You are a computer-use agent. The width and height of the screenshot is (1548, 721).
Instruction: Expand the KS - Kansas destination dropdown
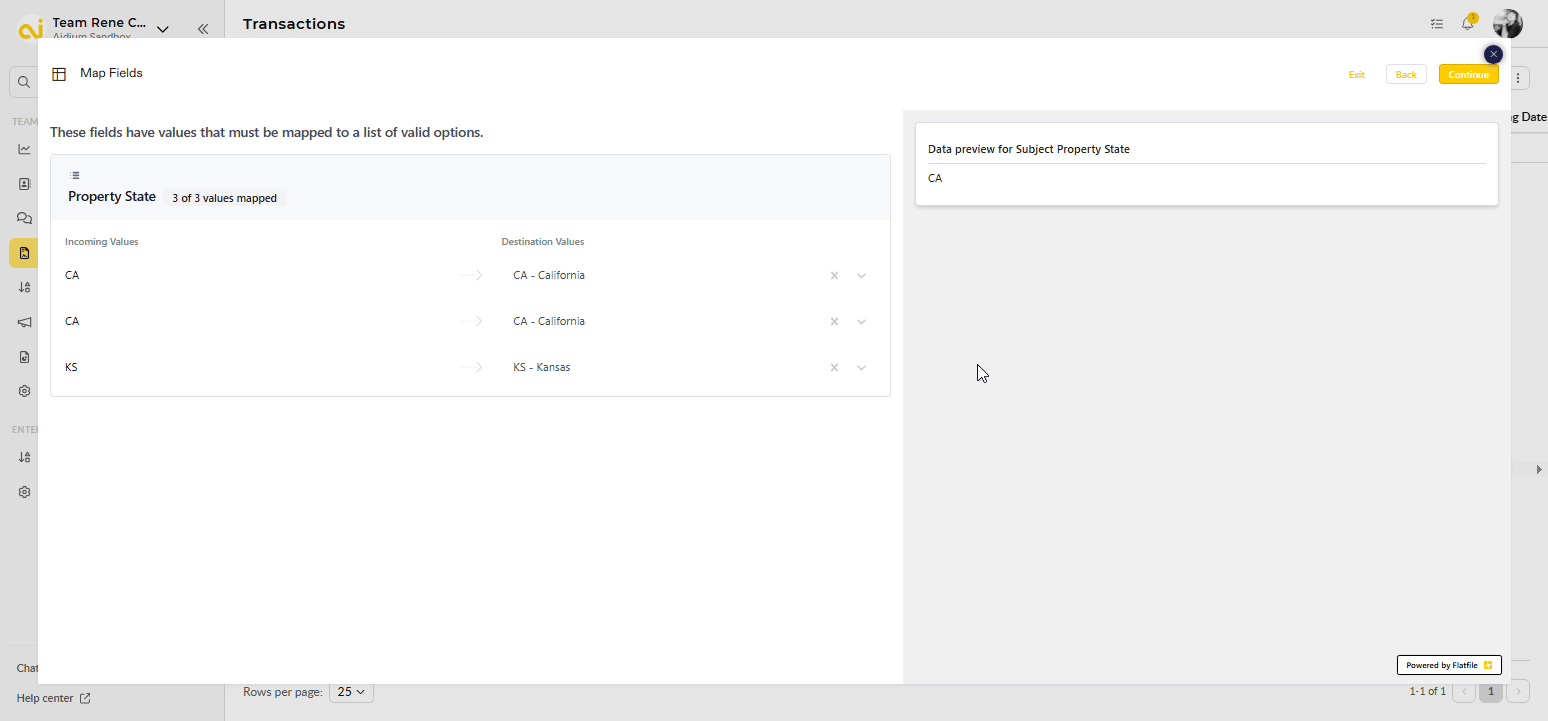861,368
